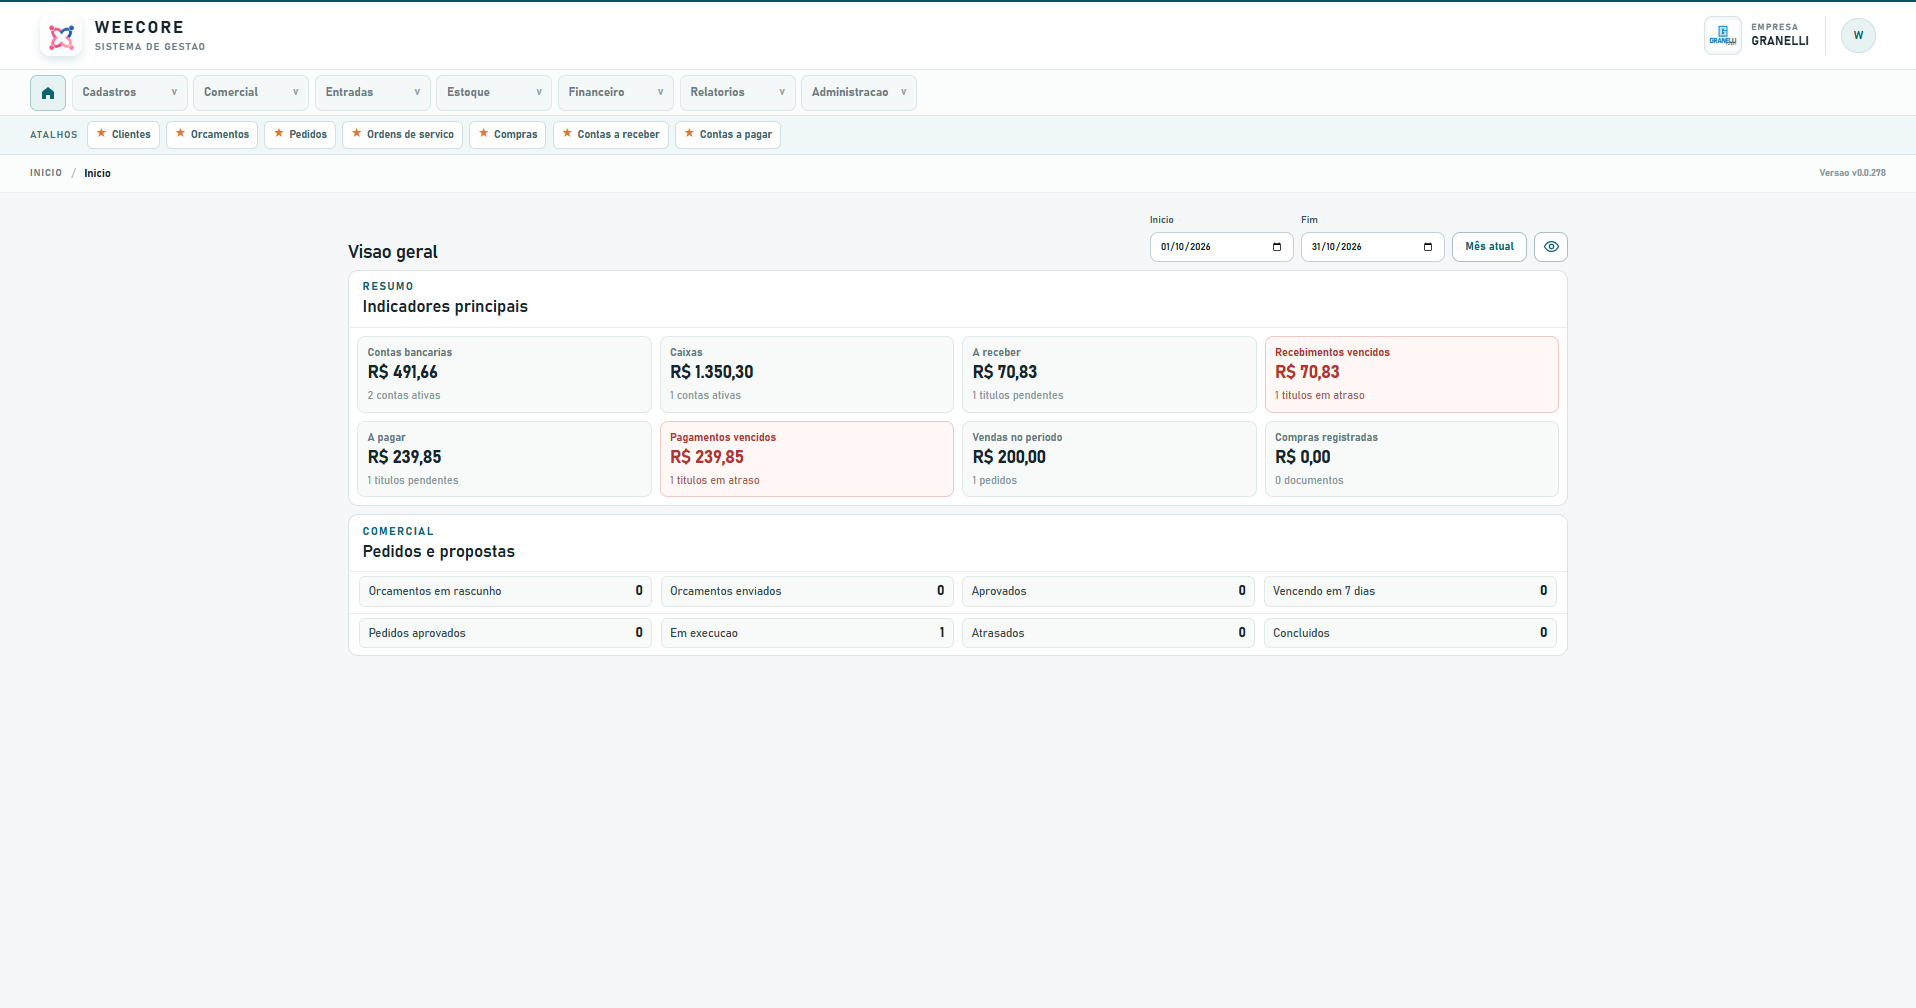The width and height of the screenshot is (1916, 1008).
Task: Expand the Financeiro dropdown menu
Action: [x=616, y=93]
